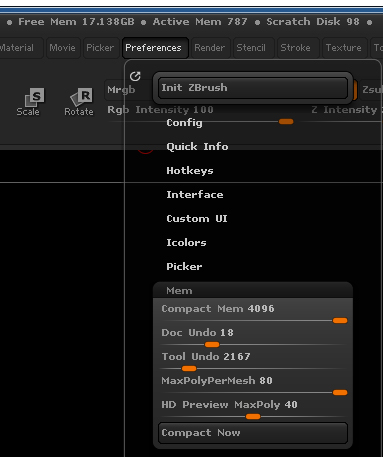
Task: Expand the Icolors section
Action: point(186,243)
